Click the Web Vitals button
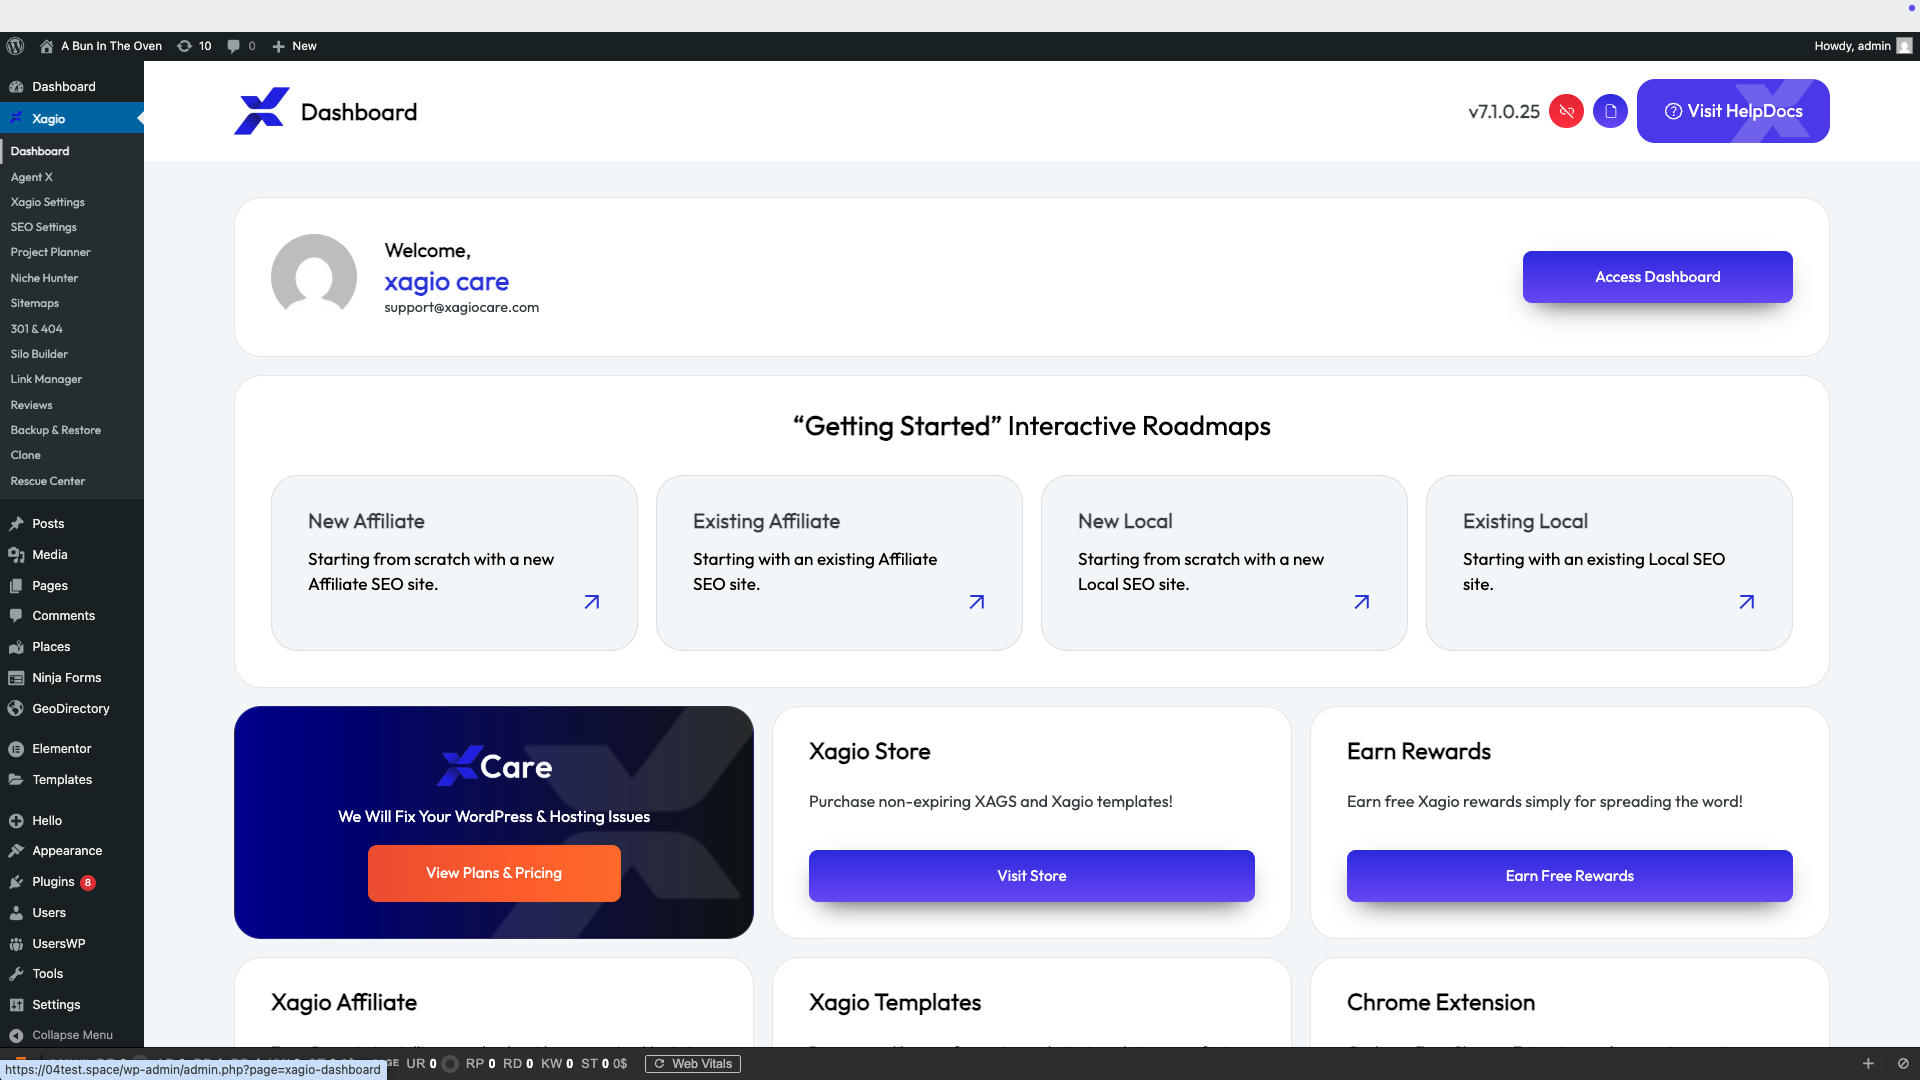The image size is (1920, 1080). (693, 1064)
